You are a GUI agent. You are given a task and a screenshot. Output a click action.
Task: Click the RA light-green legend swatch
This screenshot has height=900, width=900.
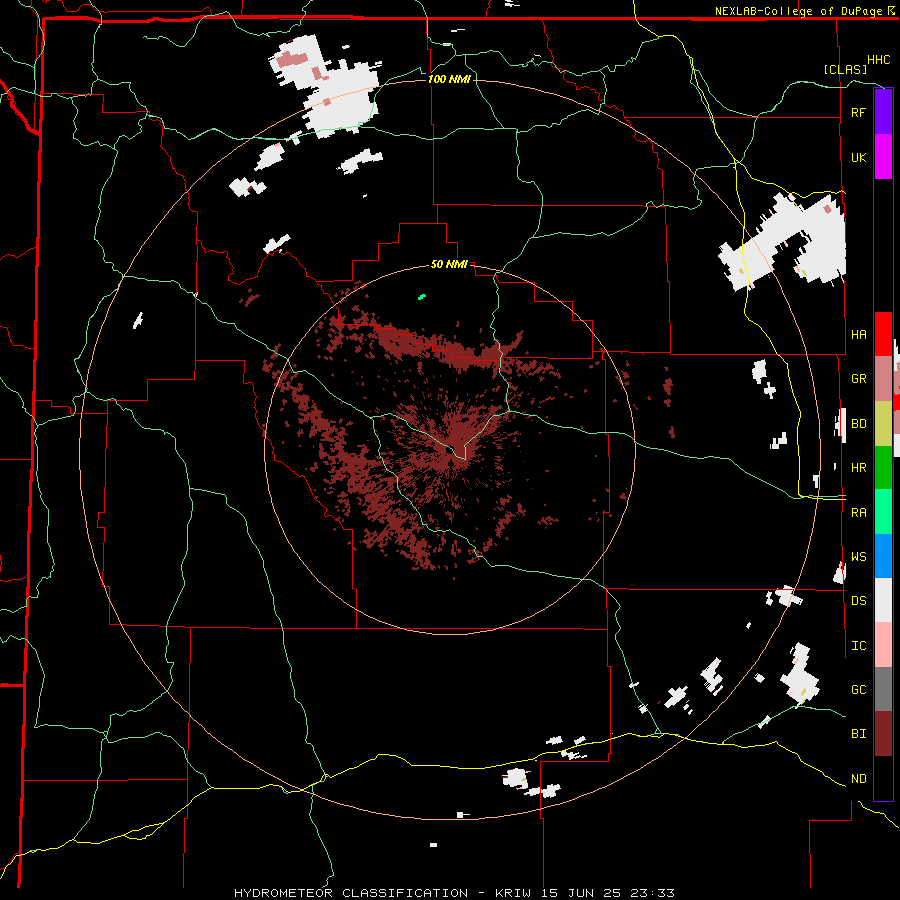click(883, 512)
